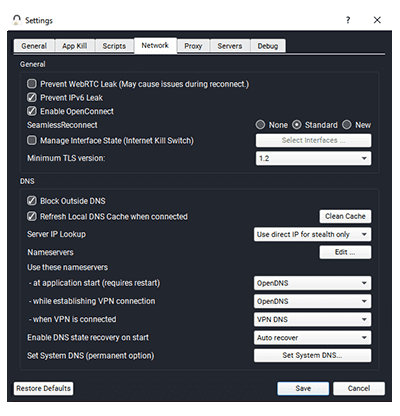Choose New SeamlessReconnect radio option

347,125
